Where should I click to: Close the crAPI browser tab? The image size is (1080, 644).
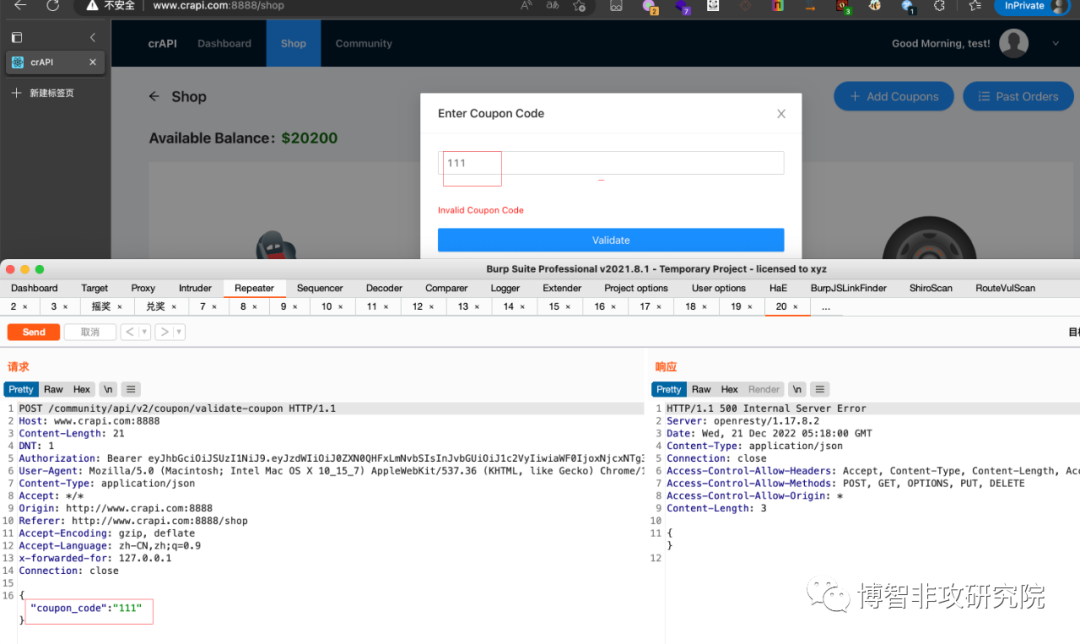(x=92, y=62)
